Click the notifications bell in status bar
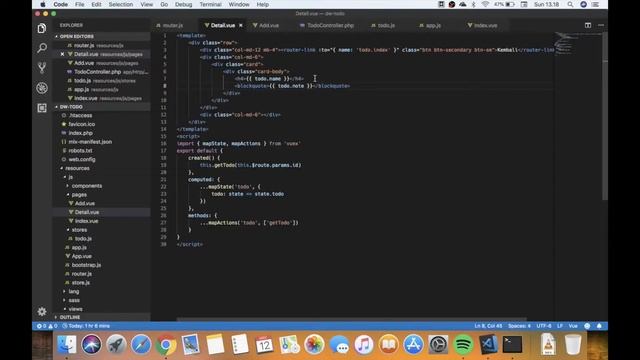The image size is (640, 360). [599, 326]
